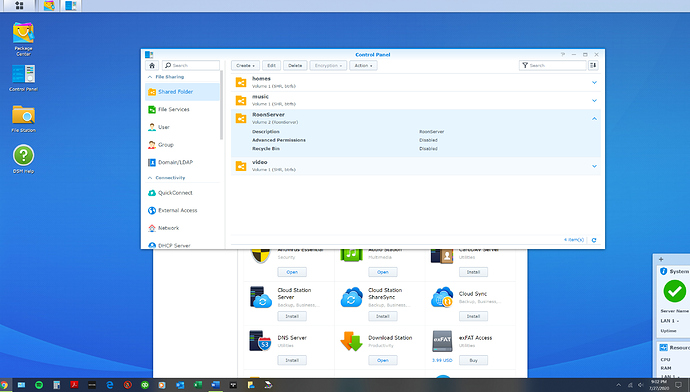Click the Delete button
The image size is (690, 392).
295,66
